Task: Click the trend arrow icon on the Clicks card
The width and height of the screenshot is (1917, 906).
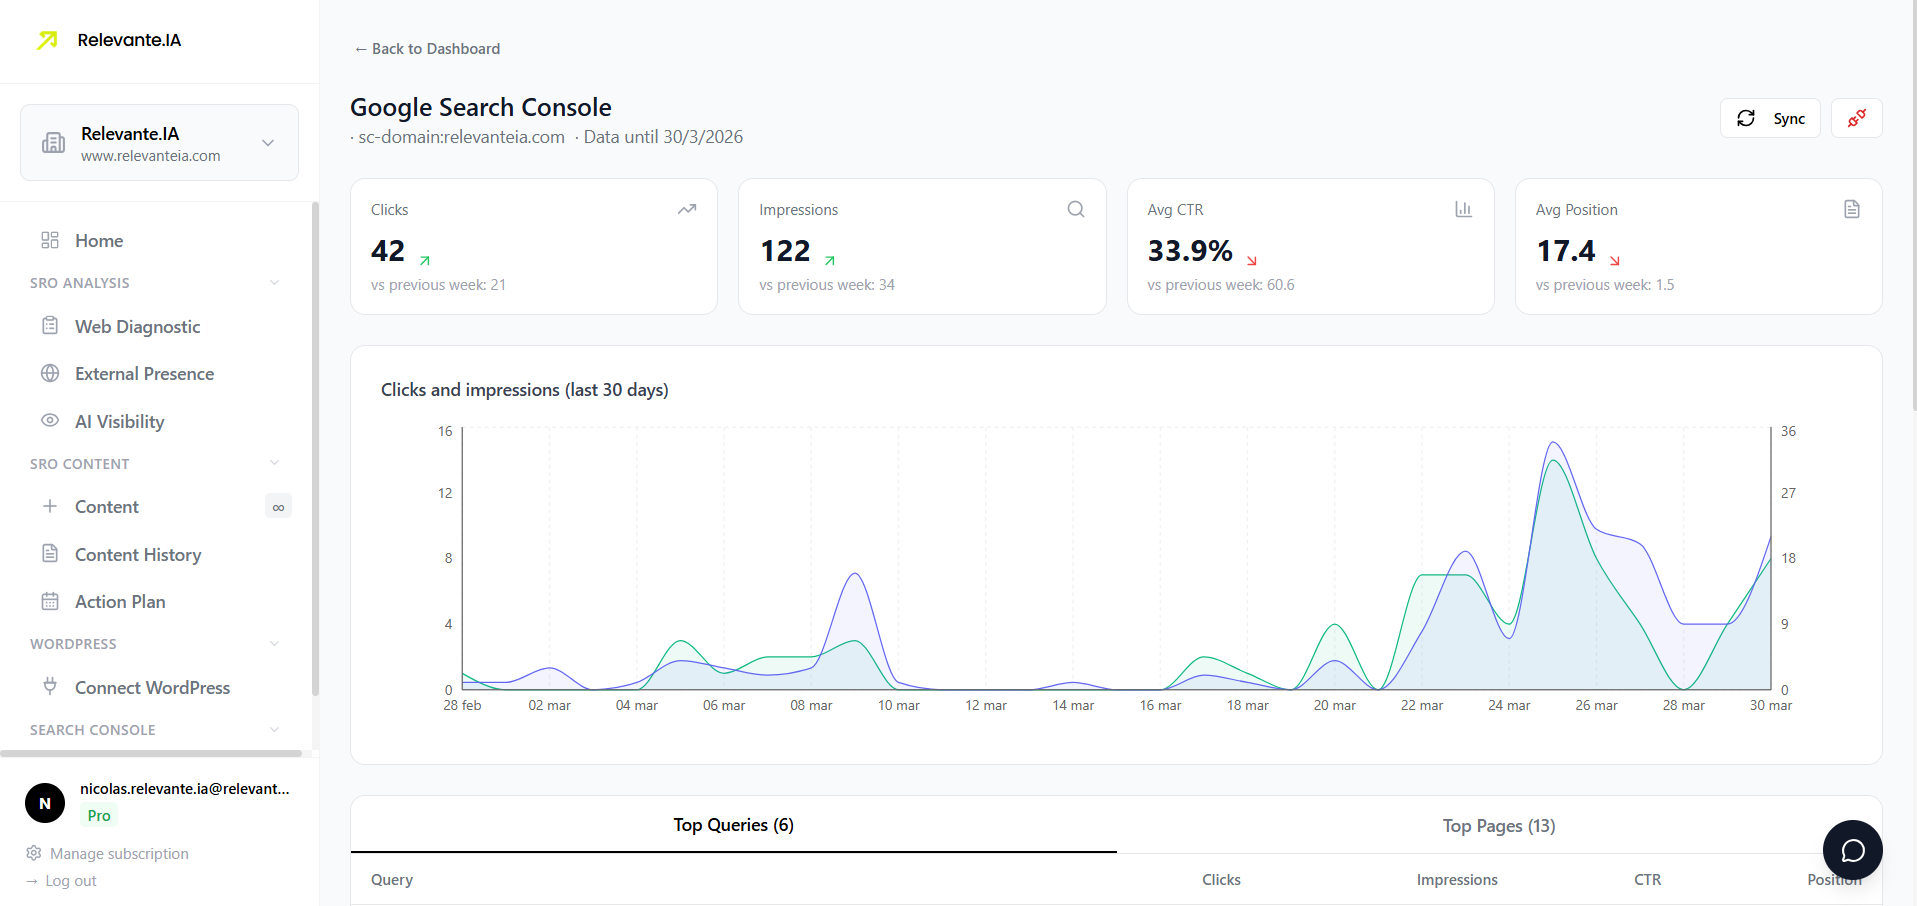Action: pyautogui.click(x=687, y=209)
